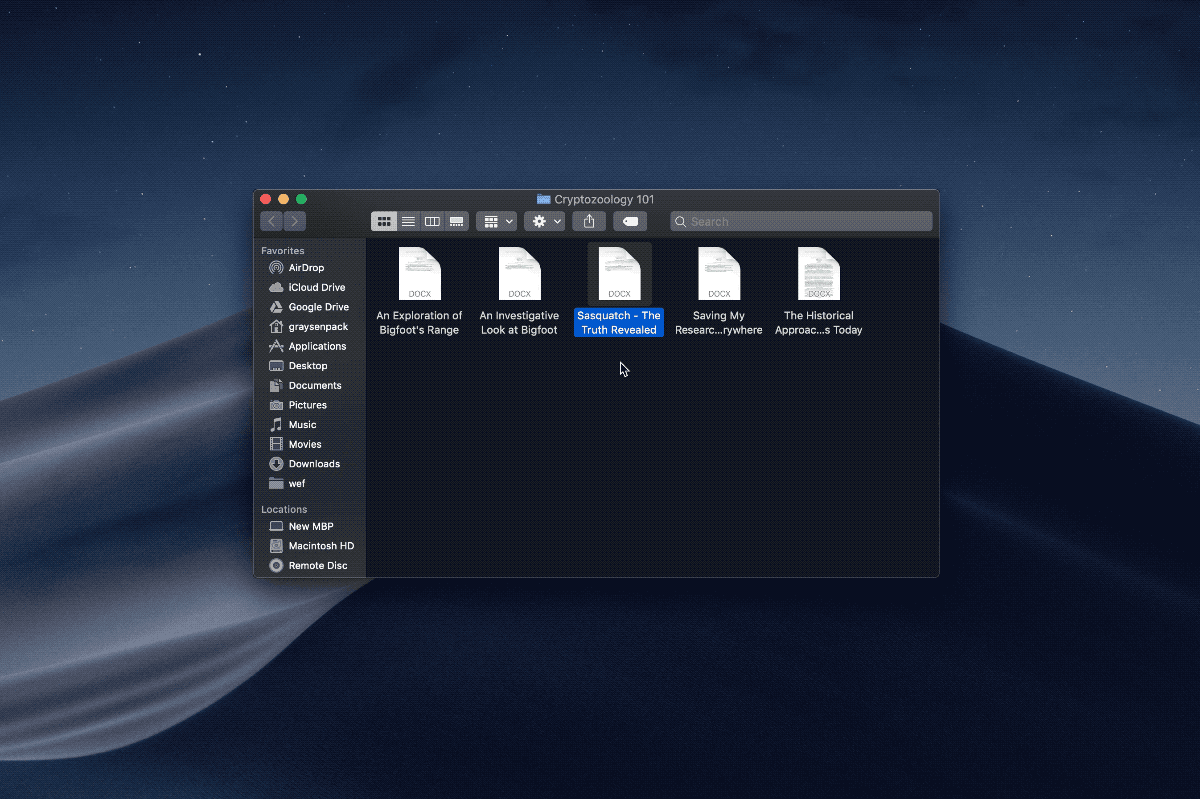Viewport: 1200px width, 799px height.
Task: Click the Share button in toolbar
Action: [589, 221]
